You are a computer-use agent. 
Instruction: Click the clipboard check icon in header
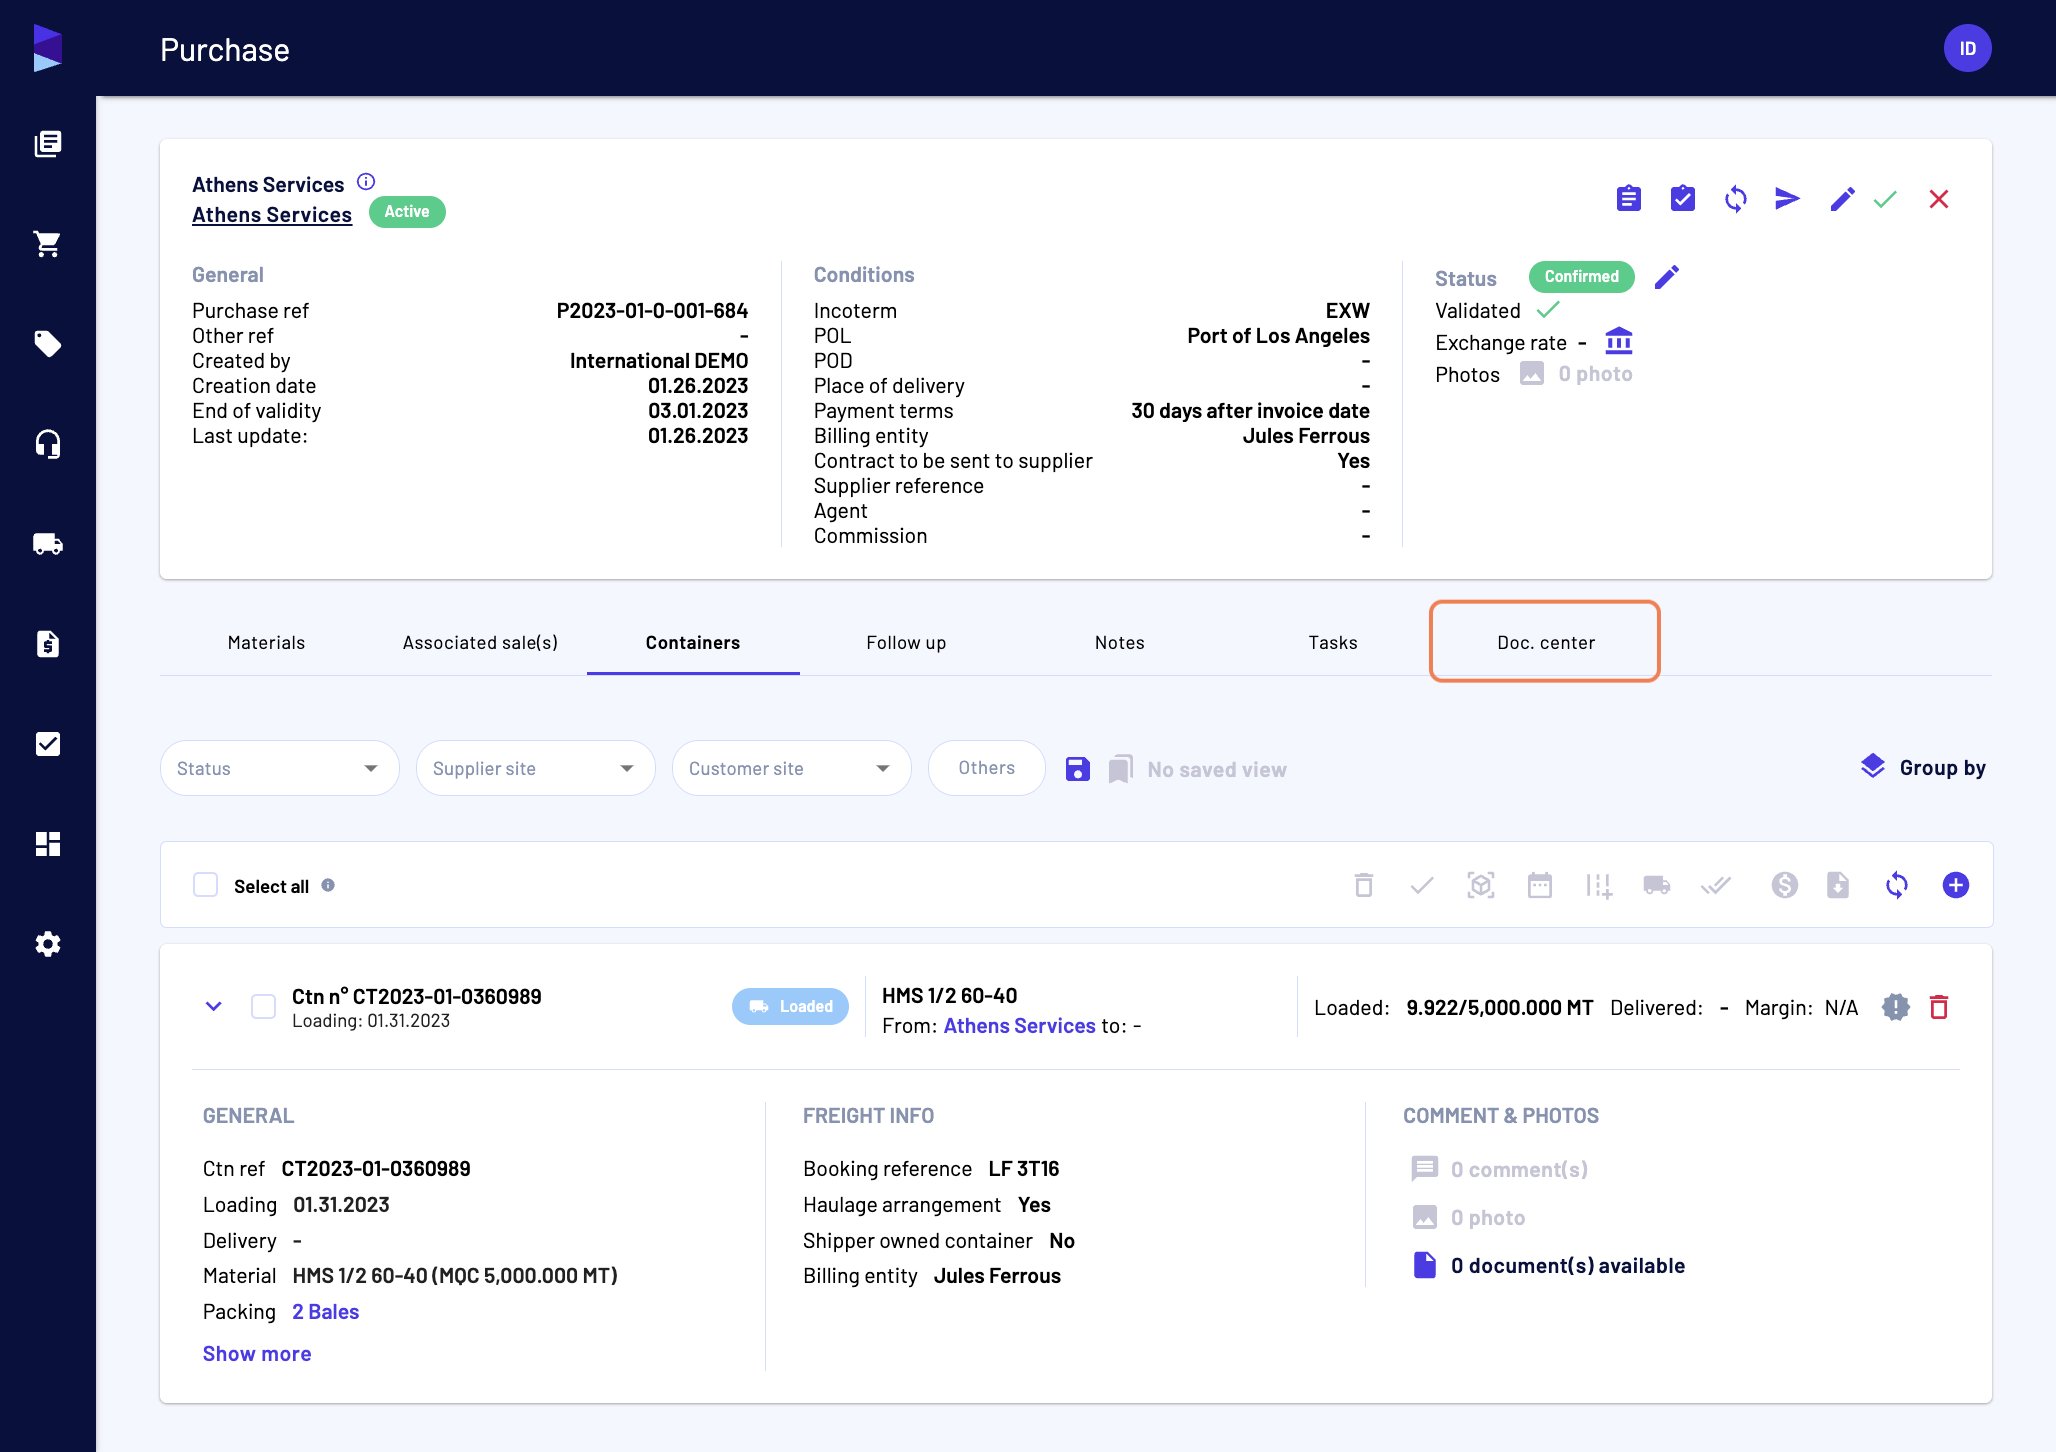coord(1682,199)
